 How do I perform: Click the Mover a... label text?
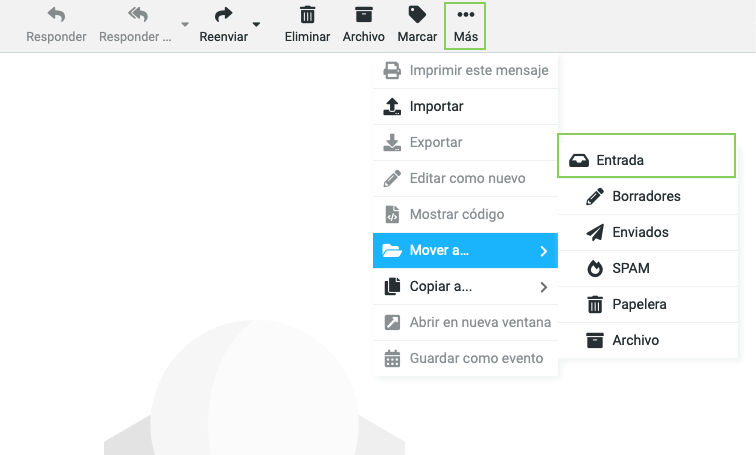[x=439, y=251]
